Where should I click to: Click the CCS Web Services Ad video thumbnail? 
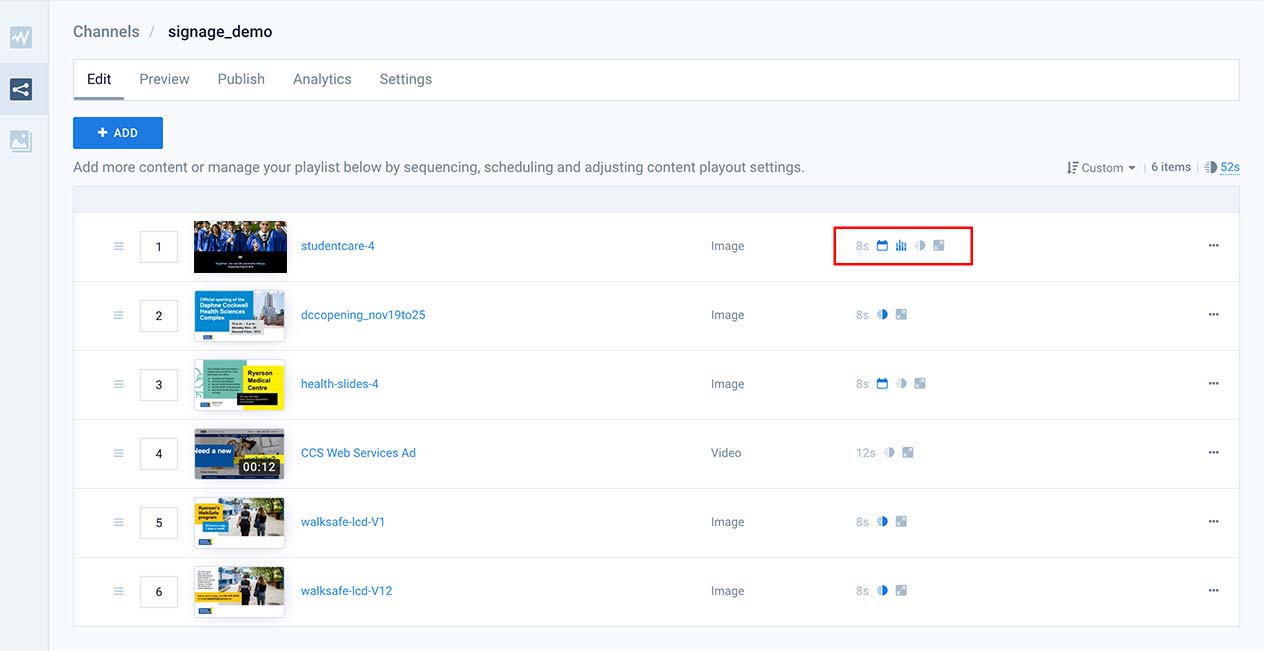(x=239, y=453)
